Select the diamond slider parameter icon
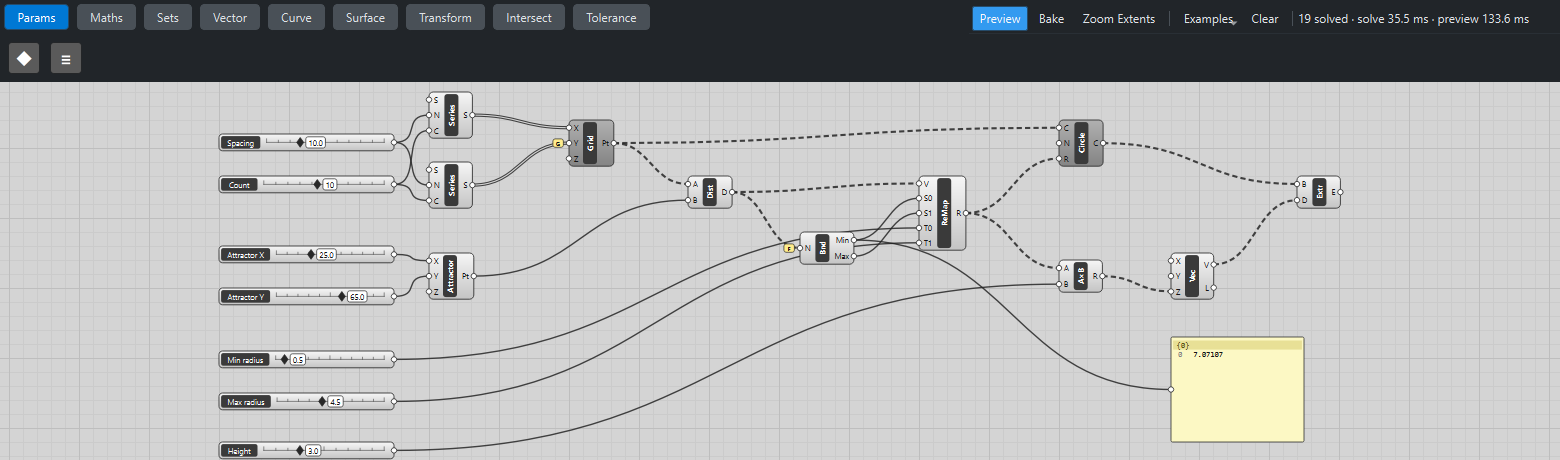 [x=24, y=58]
